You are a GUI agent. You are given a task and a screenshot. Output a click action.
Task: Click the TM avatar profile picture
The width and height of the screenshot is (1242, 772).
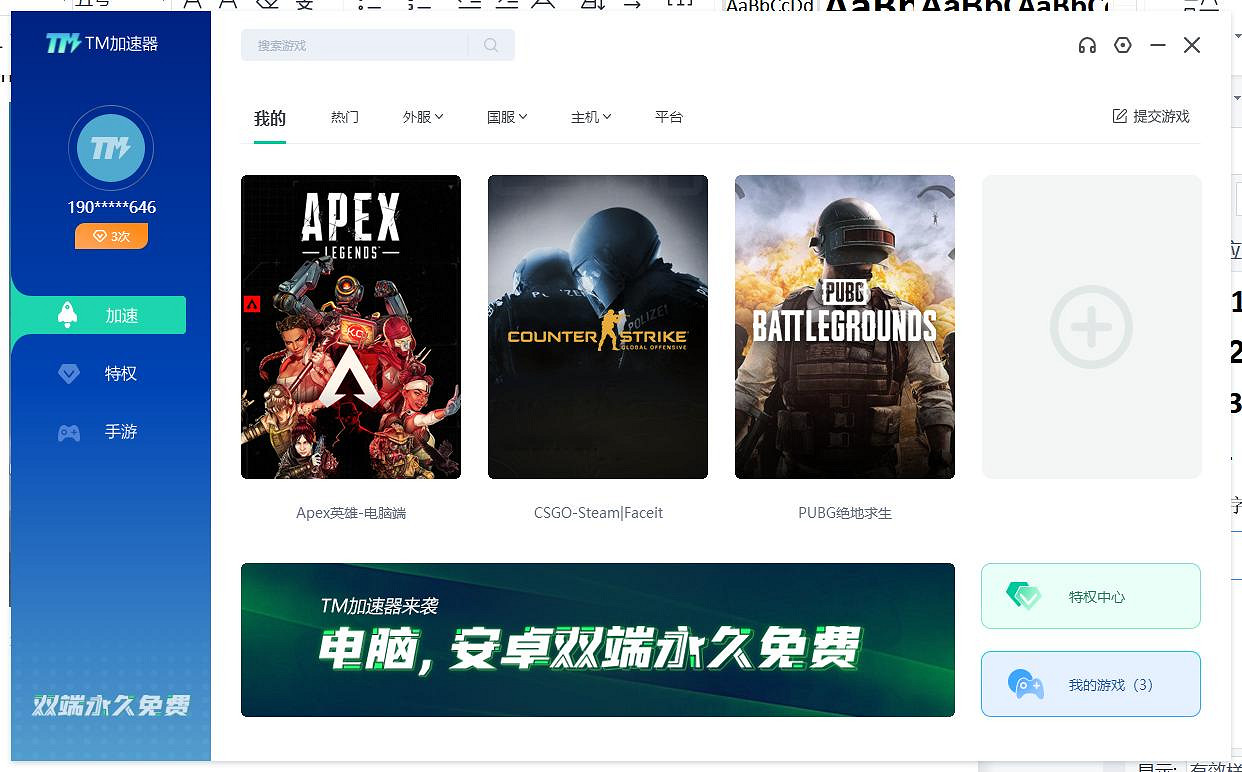pos(111,148)
